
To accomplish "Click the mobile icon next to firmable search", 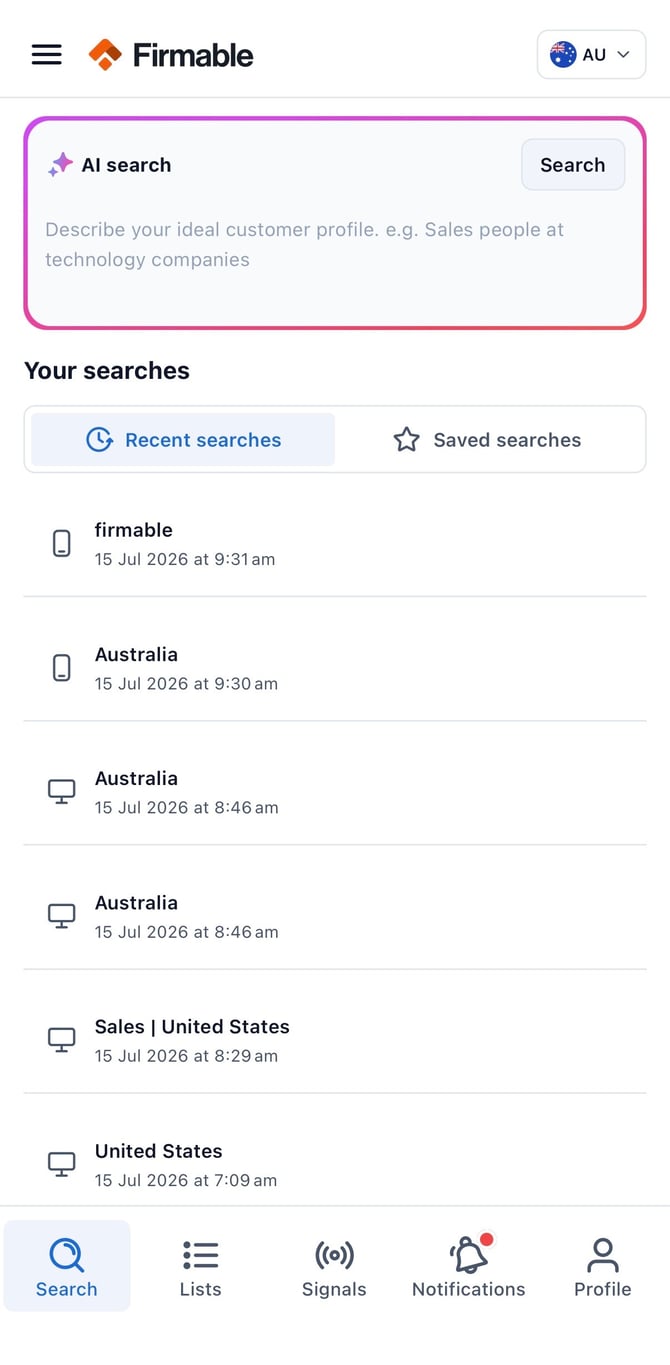I will pos(62,544).
